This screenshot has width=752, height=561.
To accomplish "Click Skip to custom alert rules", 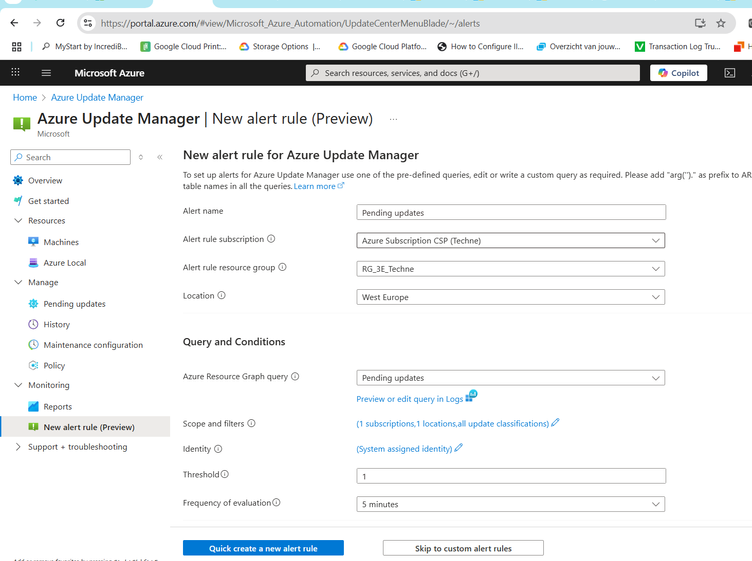I will [x=463, y=548].
